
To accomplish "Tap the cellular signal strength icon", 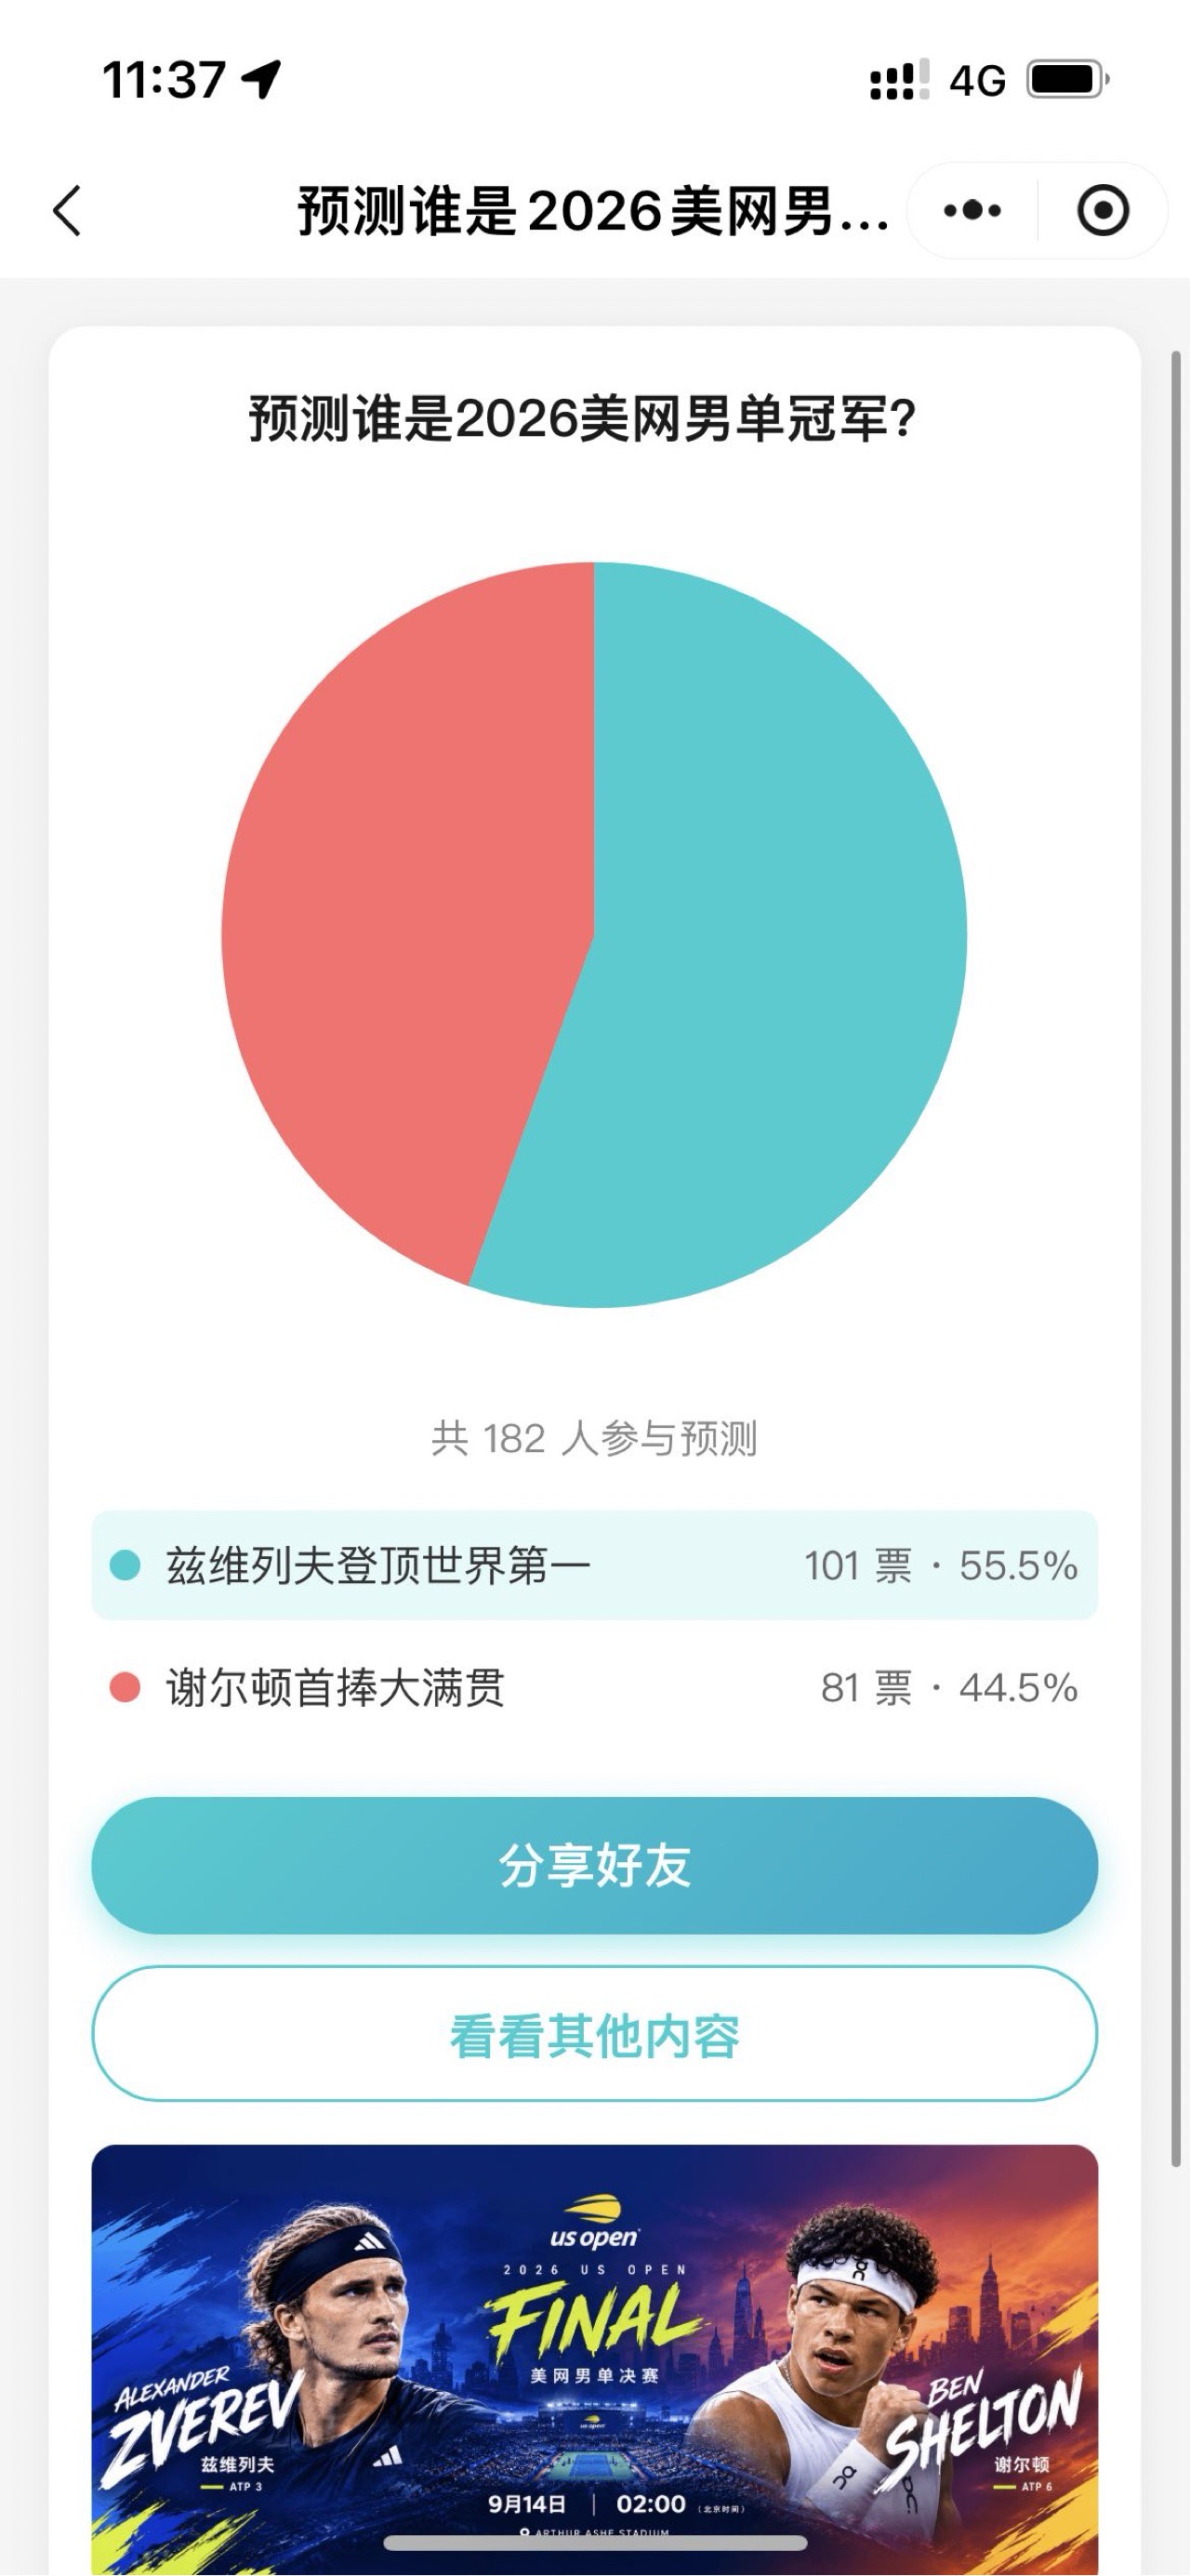I will [x=899, y=80].
